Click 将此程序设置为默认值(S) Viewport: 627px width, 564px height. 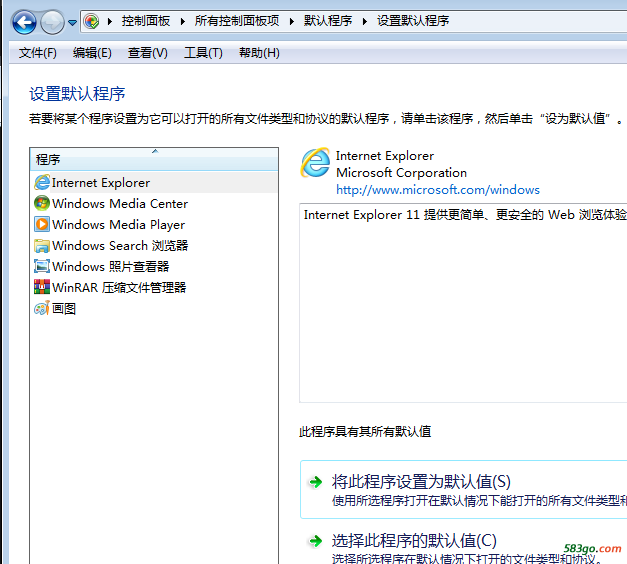(421, 481)
